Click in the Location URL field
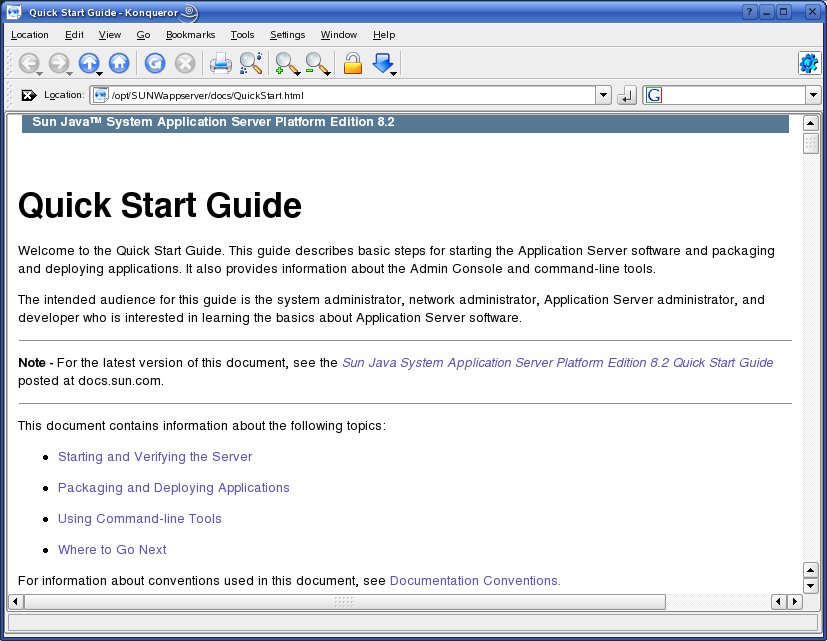Viewport: 827px width, 641px height. click(352, 95)
